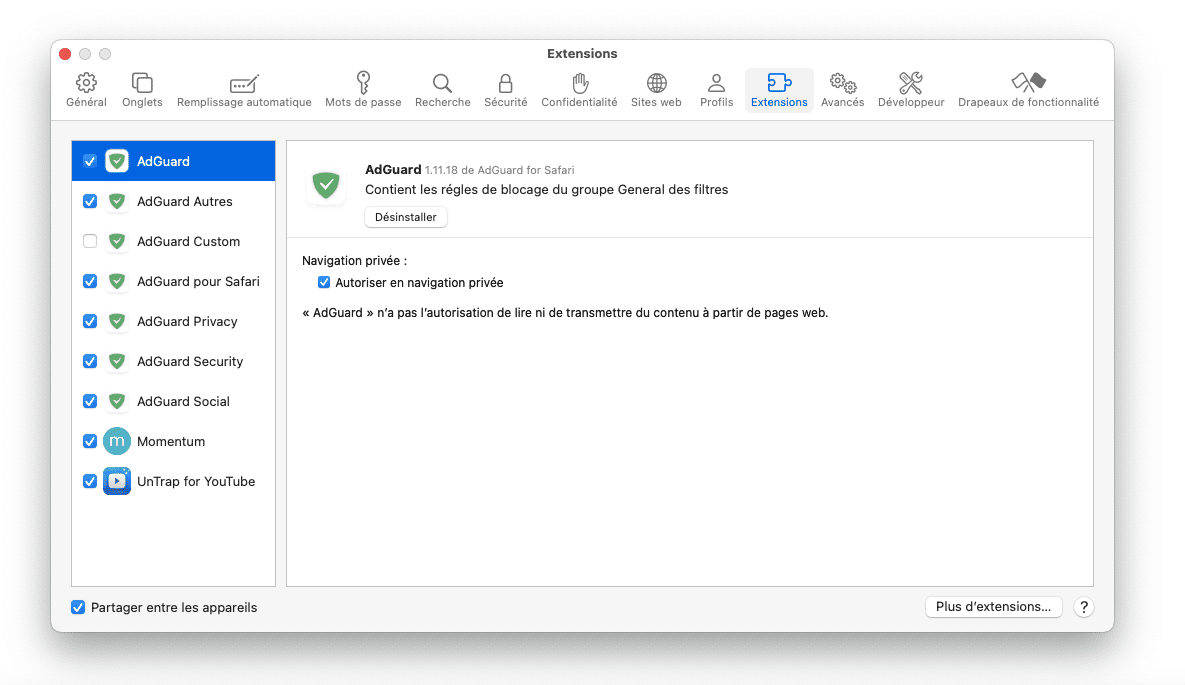This screenshot has width=1185, height=685.
Task: Select AdGuard Social row label
Action: point(183,401)
